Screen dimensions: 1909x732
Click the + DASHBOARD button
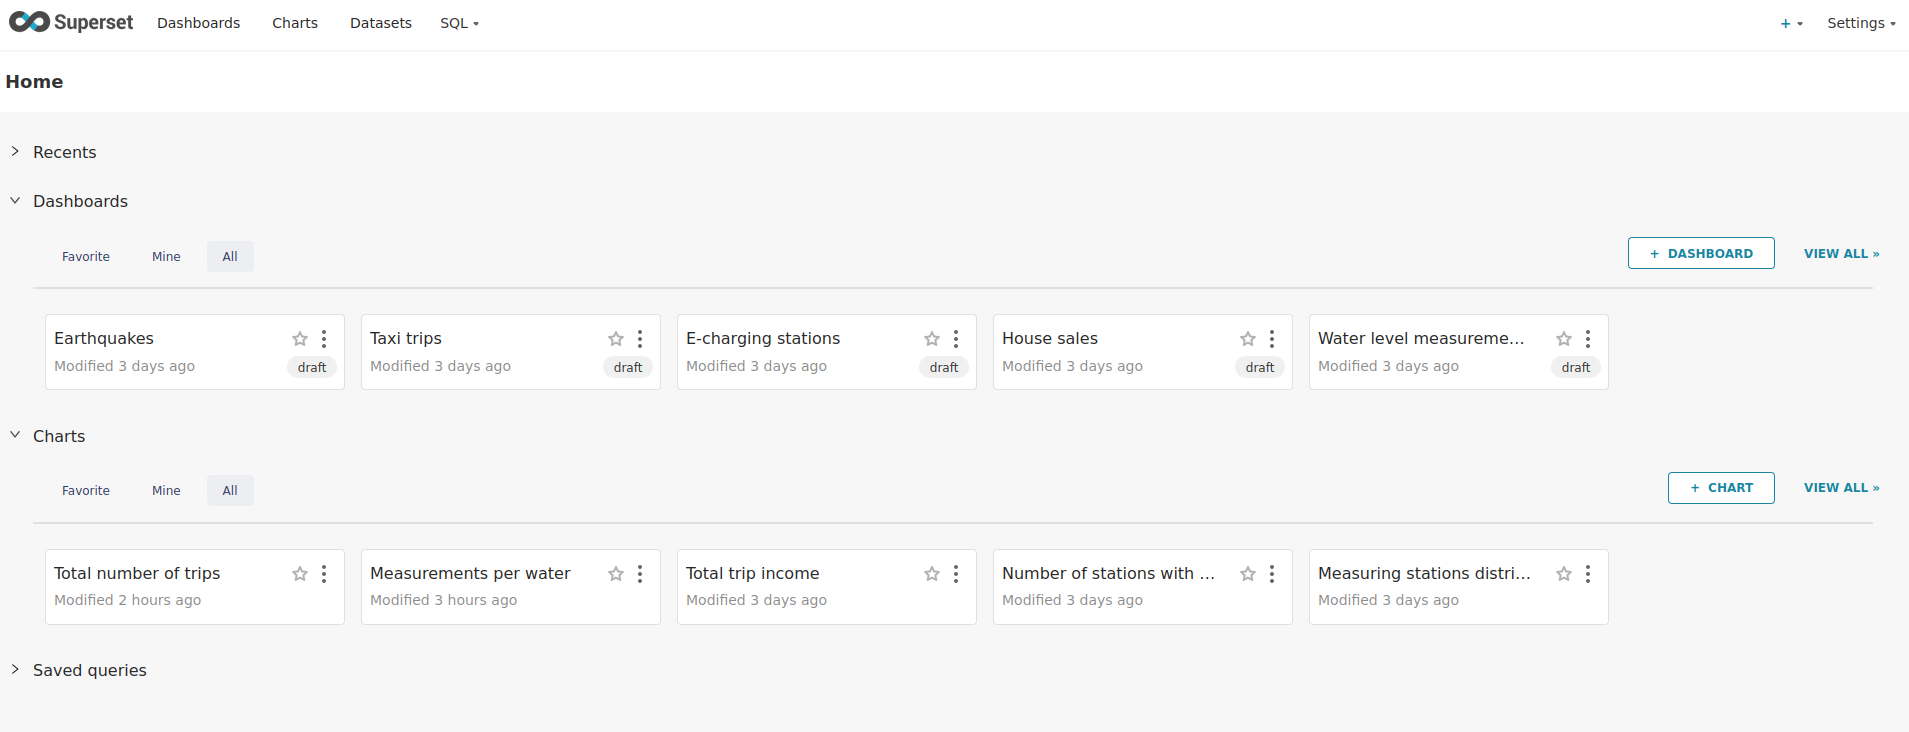[1700, 254]
